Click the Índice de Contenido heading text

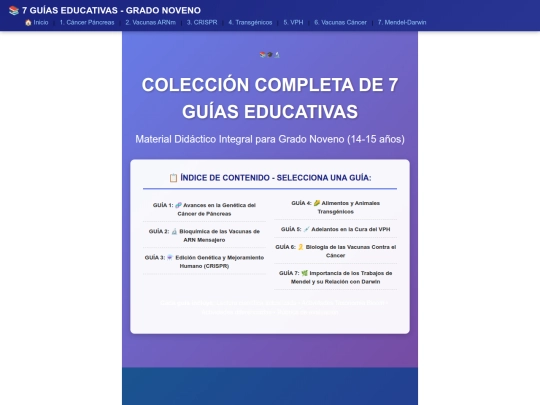tap(276, 178)
